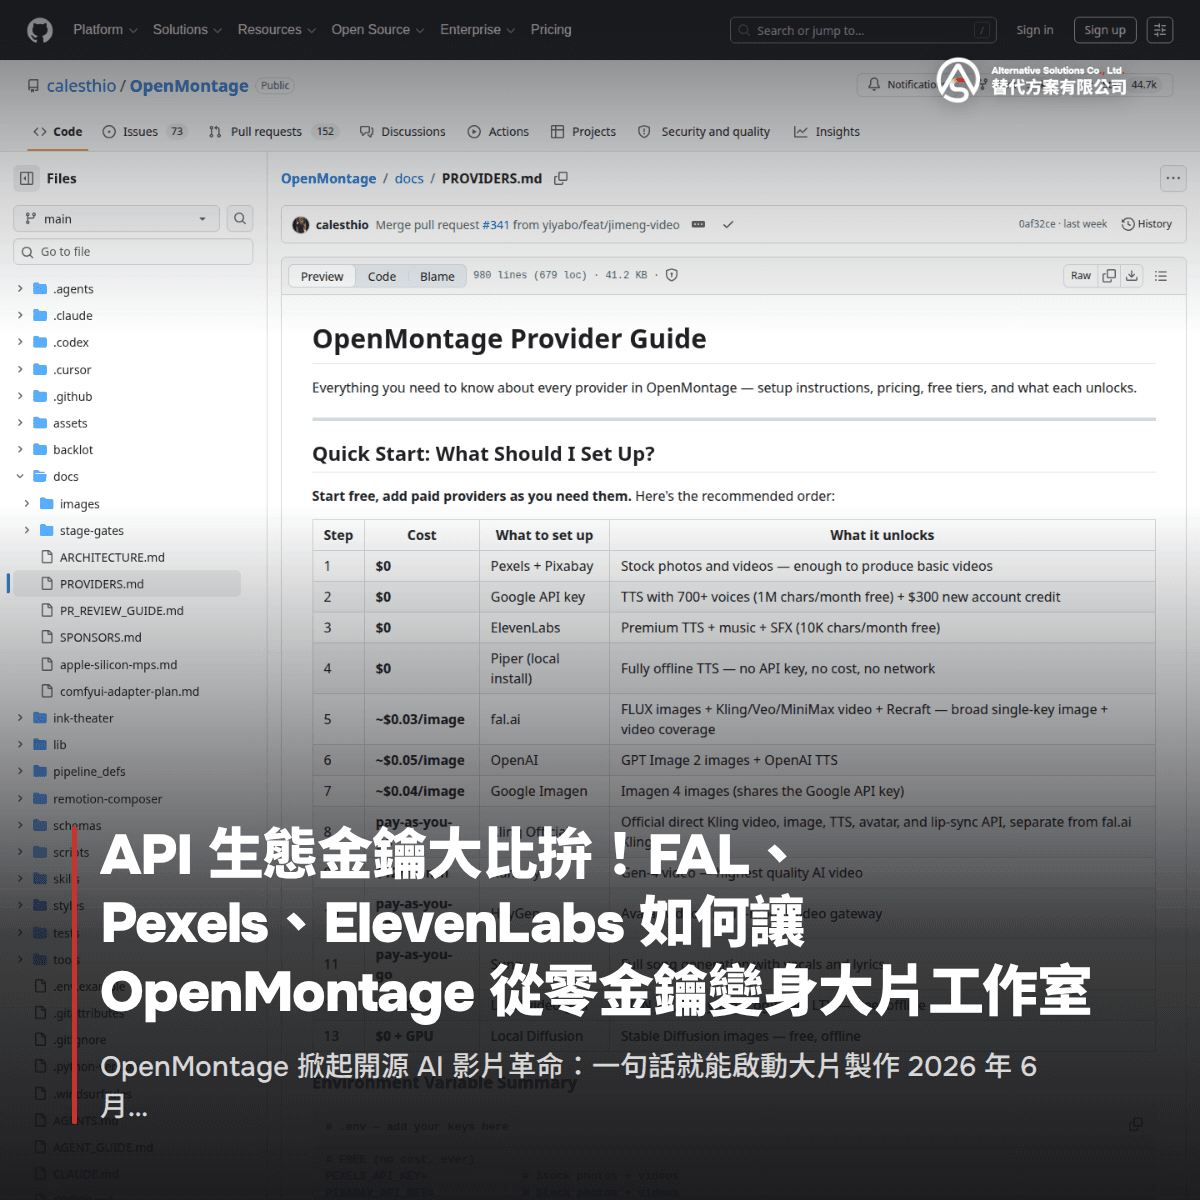Open the GitHub home logo
The height and width of the screenshot is (1200, 1200).
[x=40, y=30]
